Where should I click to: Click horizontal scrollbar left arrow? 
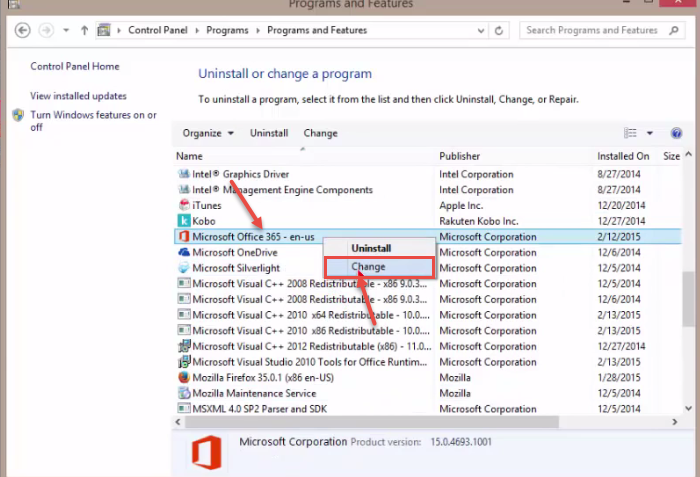[178, 422]
